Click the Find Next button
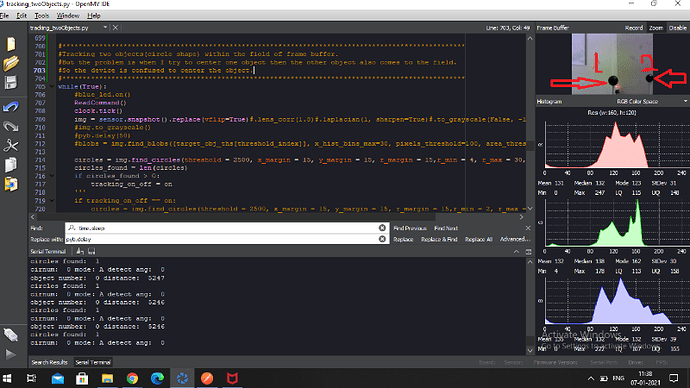 click(446, 228)
